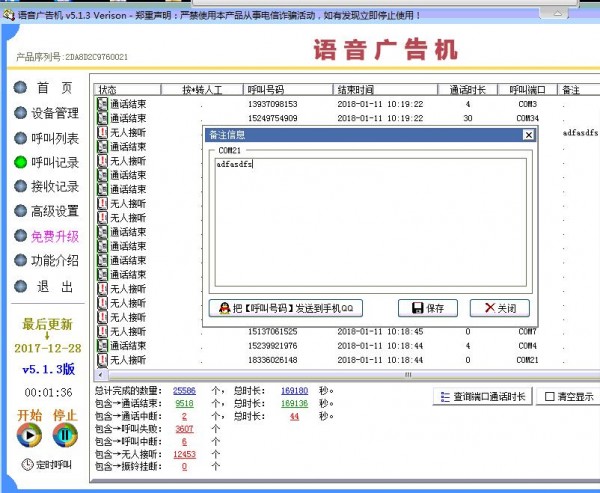The width and height of the screenshot is (600, 493).
Task: Enable the 清空显示 checkbox
Action: (x=549, y=397)
